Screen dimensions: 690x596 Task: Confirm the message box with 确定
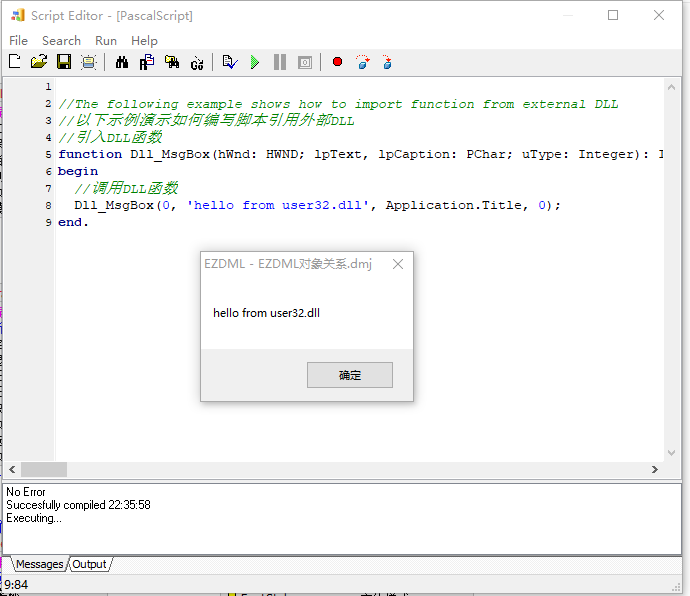tap(350, 375)
